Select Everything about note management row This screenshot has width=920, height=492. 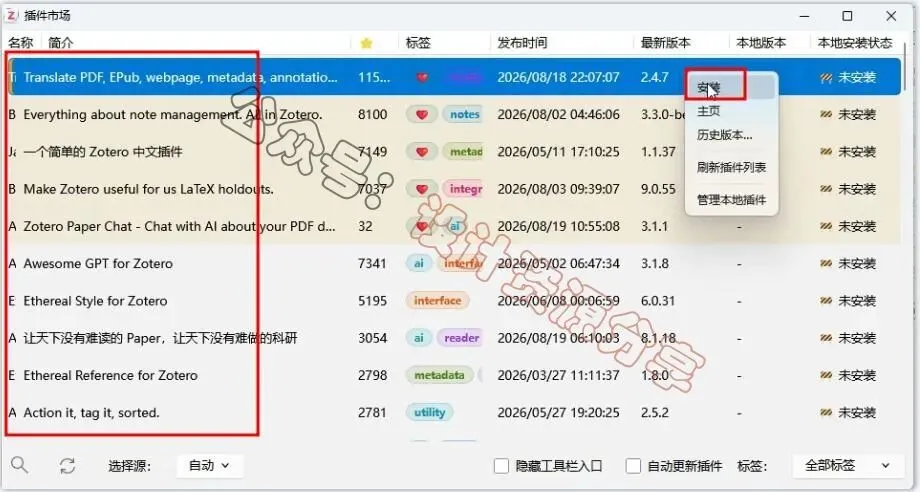pos(455,114)
